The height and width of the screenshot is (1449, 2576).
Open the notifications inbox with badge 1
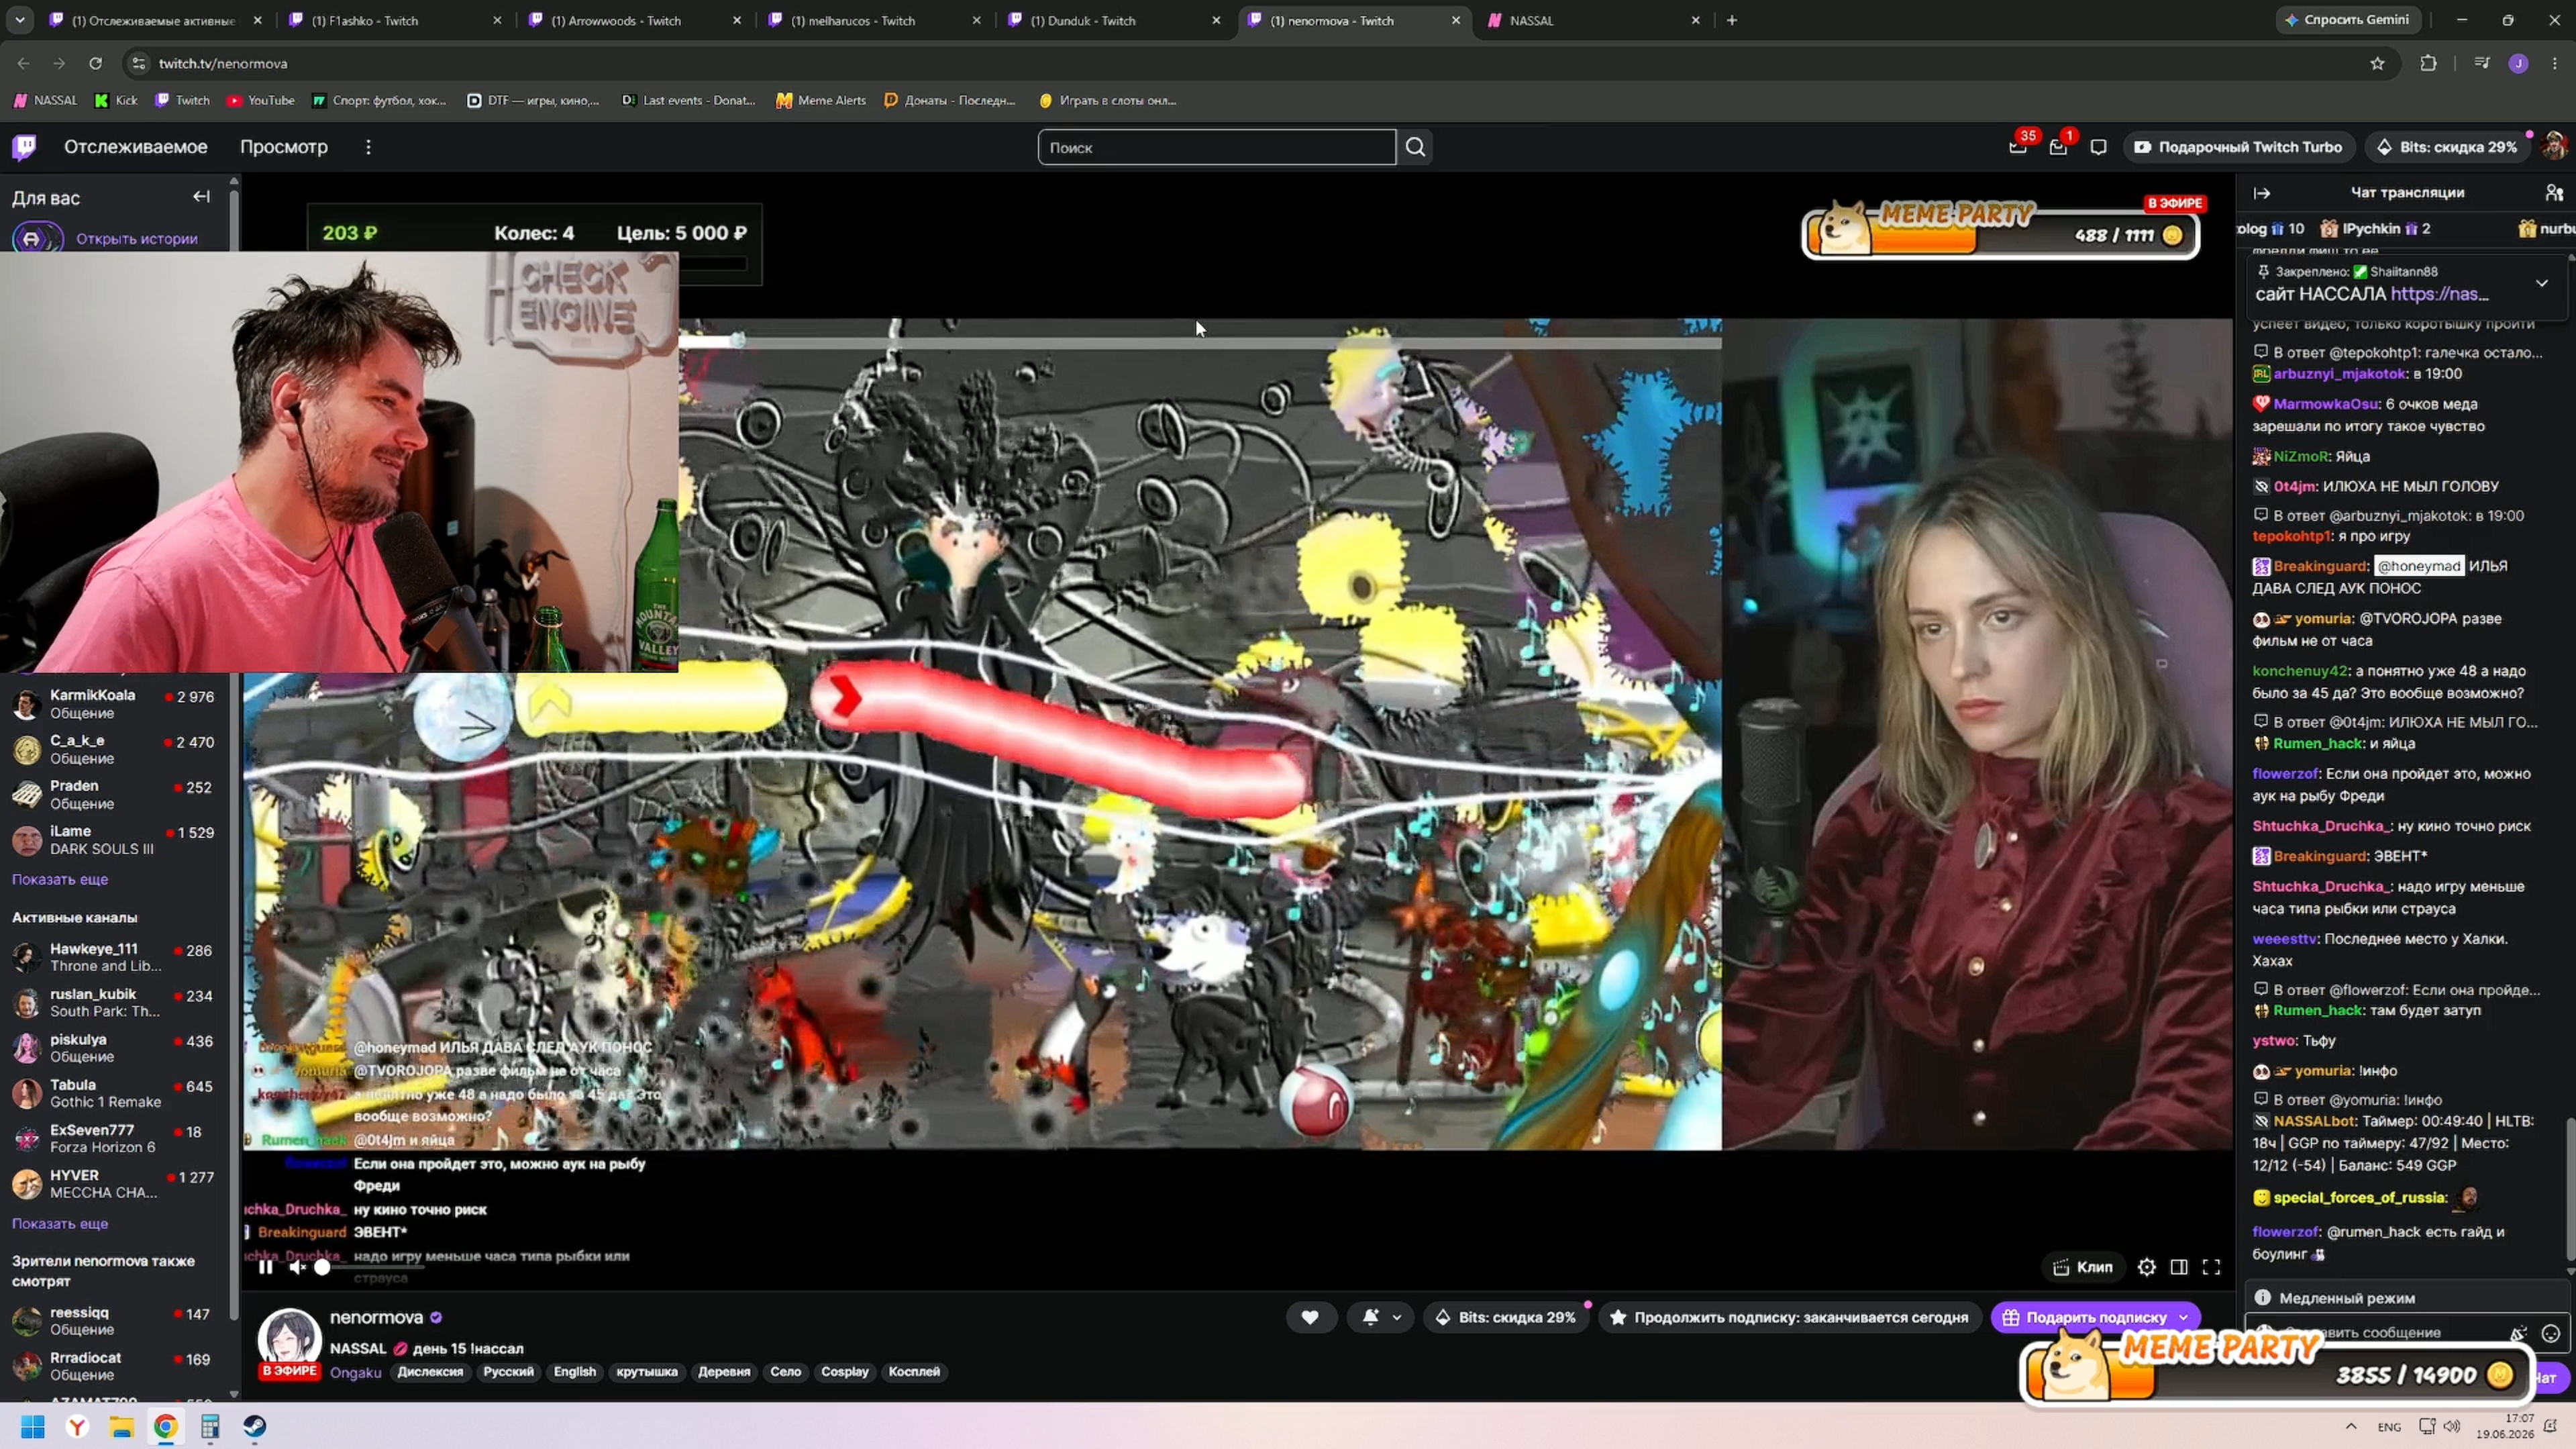click(2058, 147)
